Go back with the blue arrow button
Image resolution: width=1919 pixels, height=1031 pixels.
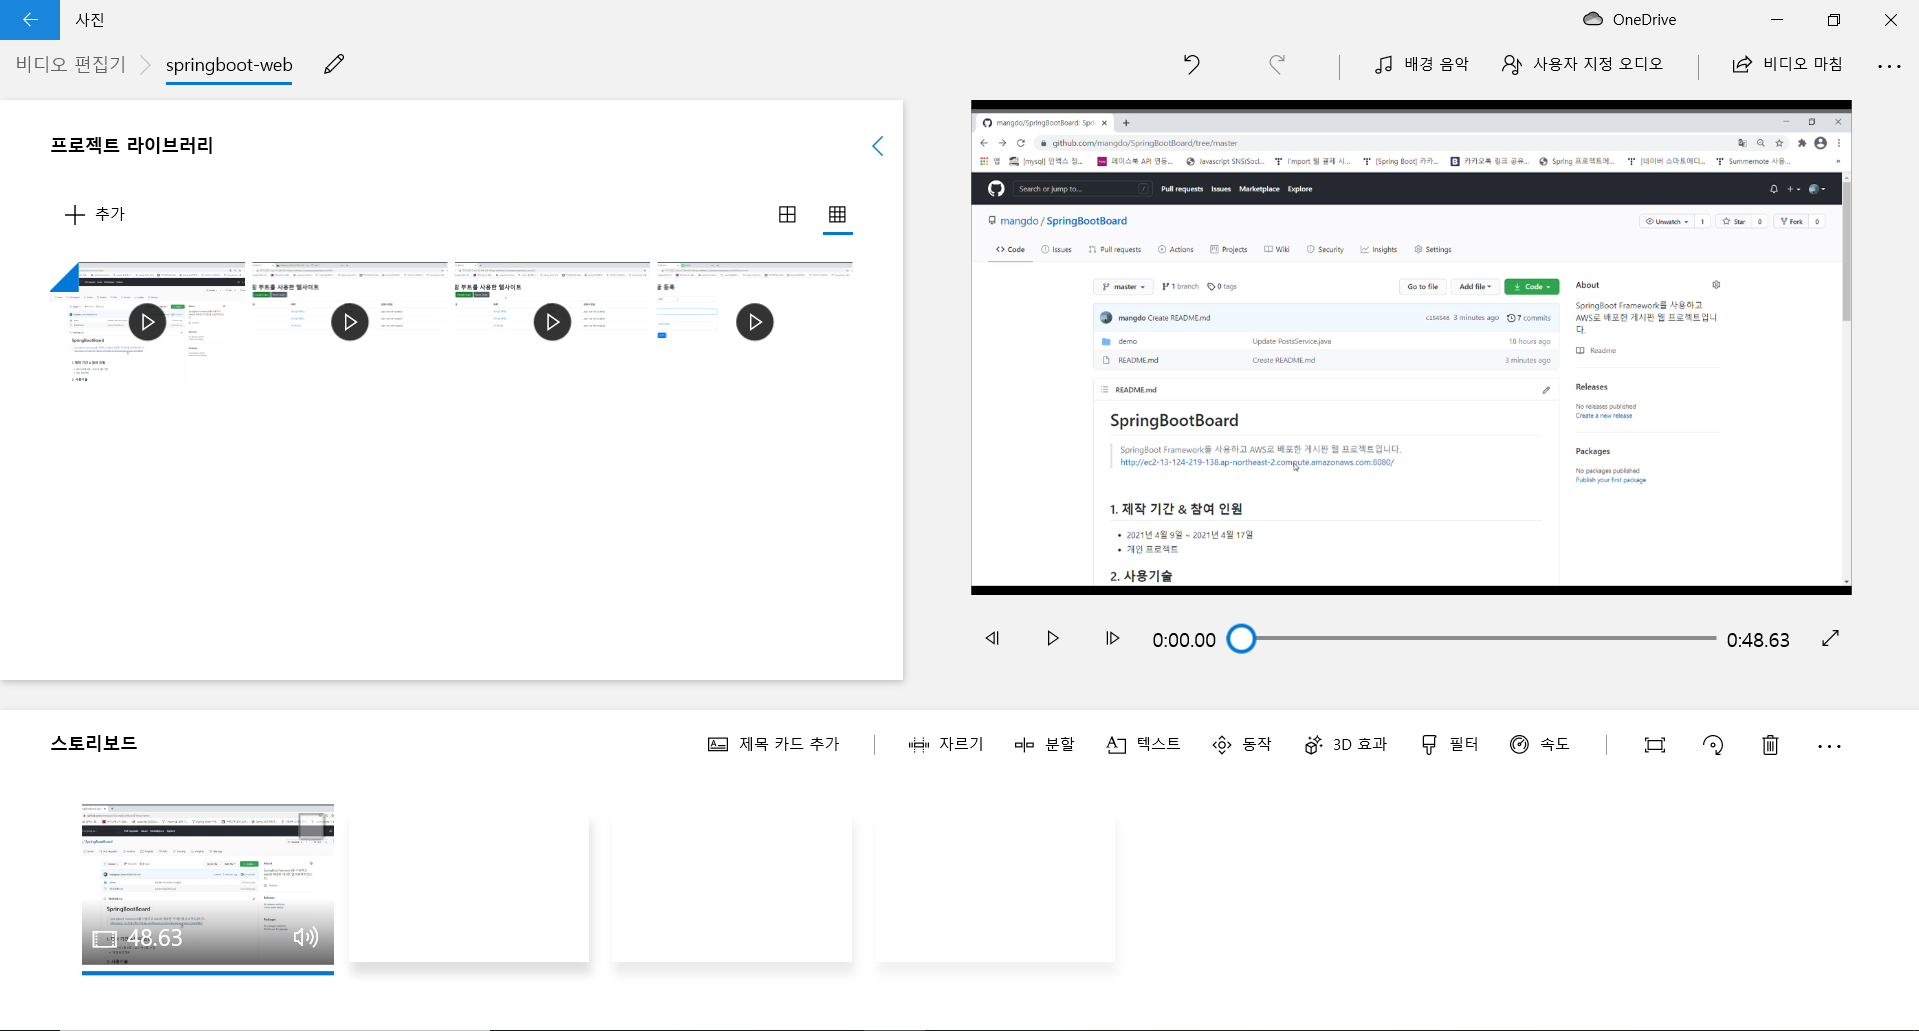click(30, 20)
